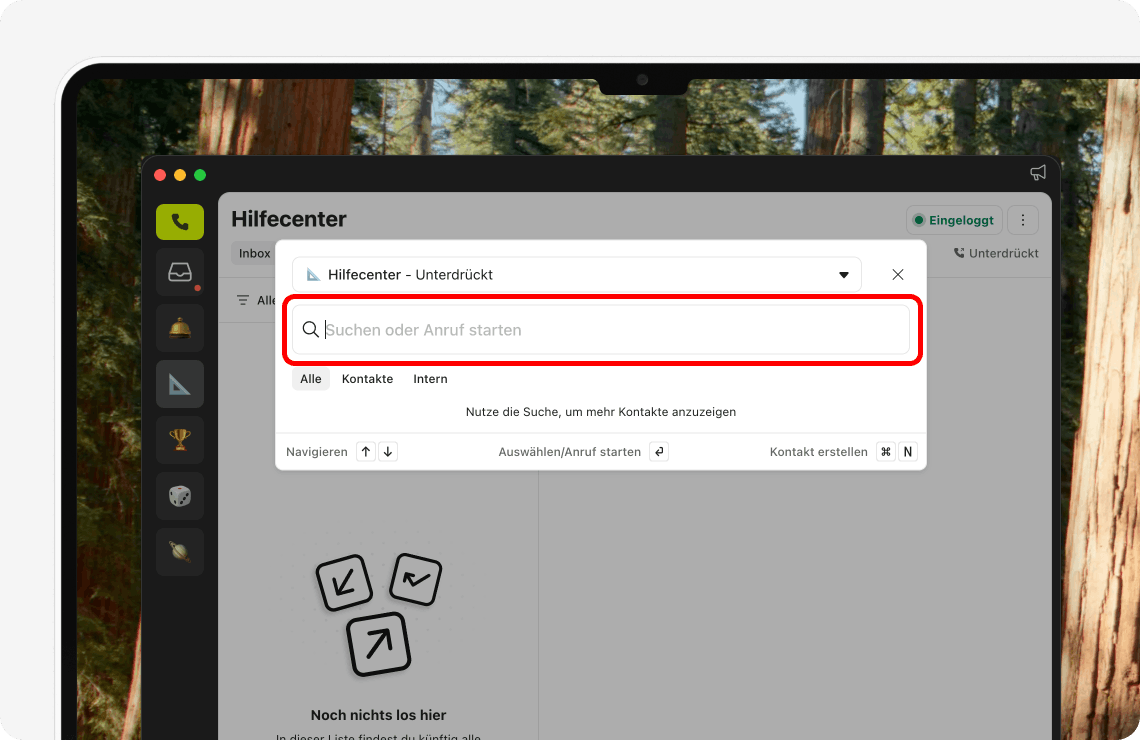The height and width of the screenshot is (740, 1140).
Task: Open the Saturn planet icon in sidebar
Action: click(179, 551)
